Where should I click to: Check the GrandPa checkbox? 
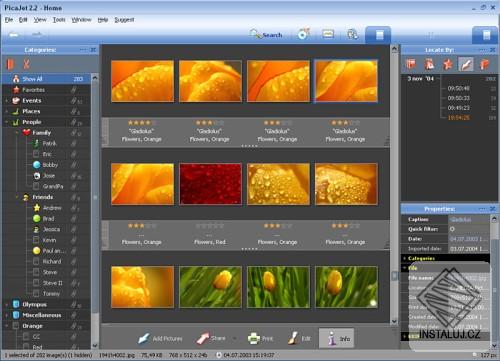(x=36, y=186)
